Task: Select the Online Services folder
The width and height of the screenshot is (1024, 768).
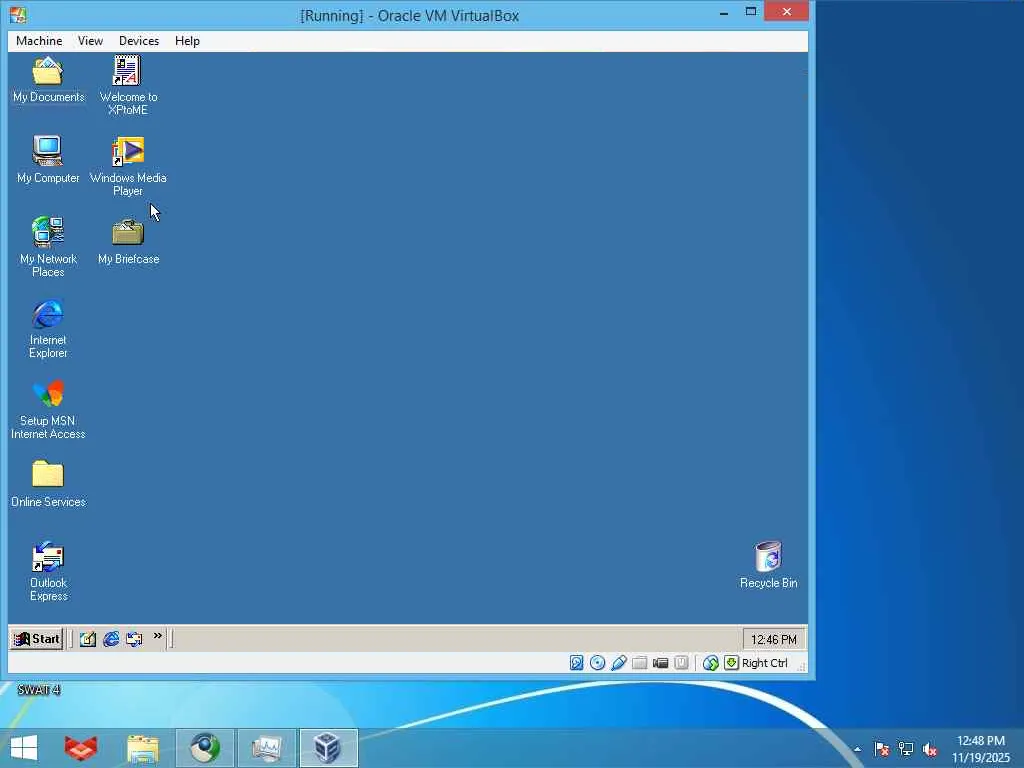Action: (48, 484)
